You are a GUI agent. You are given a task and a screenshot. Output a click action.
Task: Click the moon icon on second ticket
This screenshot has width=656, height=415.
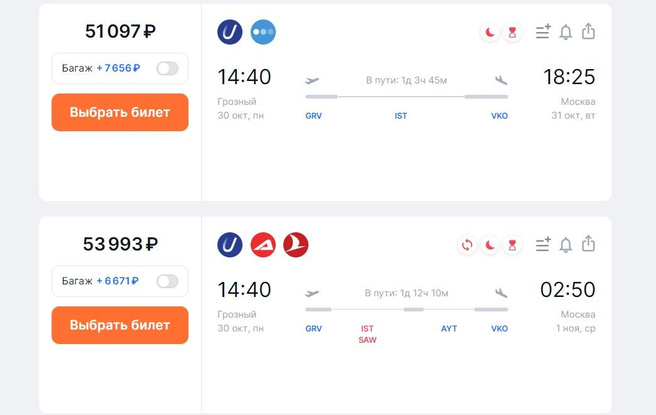coord(490,245)
